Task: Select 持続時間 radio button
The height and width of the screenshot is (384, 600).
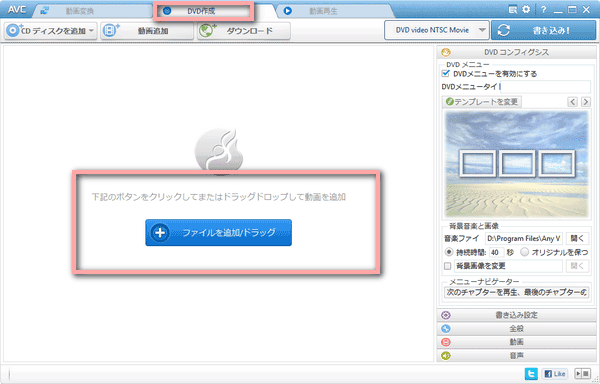Action: (449, 252)
